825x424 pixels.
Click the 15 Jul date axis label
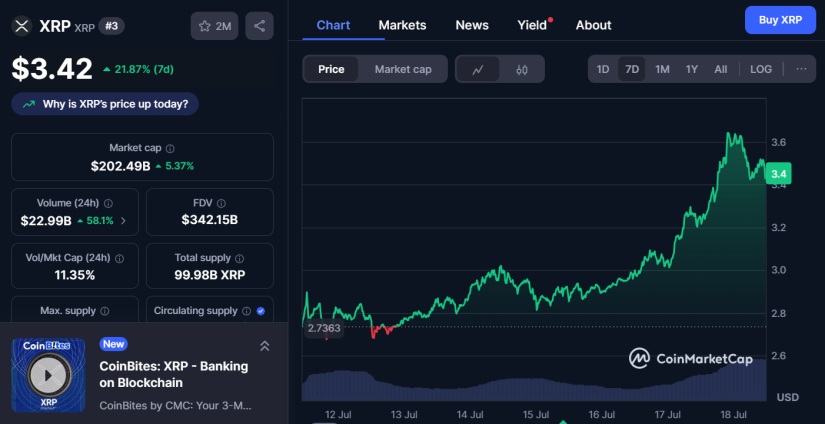pyautogui.click(x=536, y=415)
